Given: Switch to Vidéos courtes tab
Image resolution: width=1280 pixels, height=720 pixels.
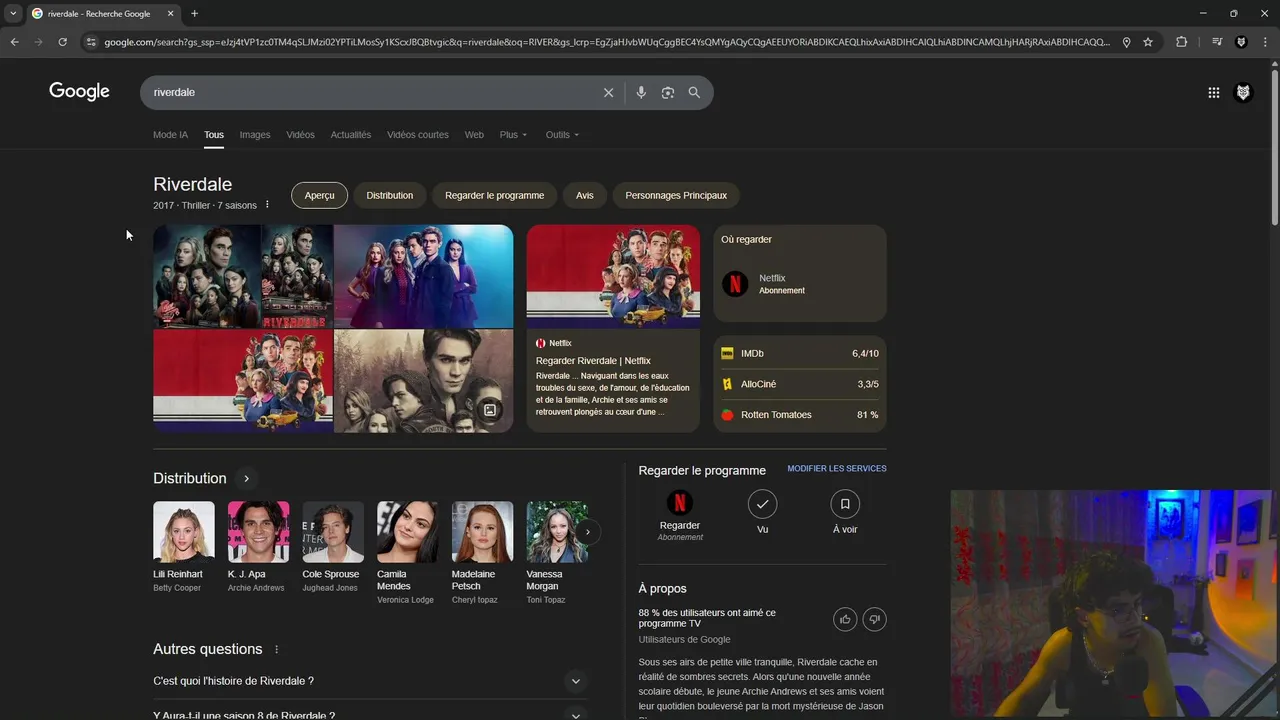Looking at the screenshot, I should tap(418, 135).
